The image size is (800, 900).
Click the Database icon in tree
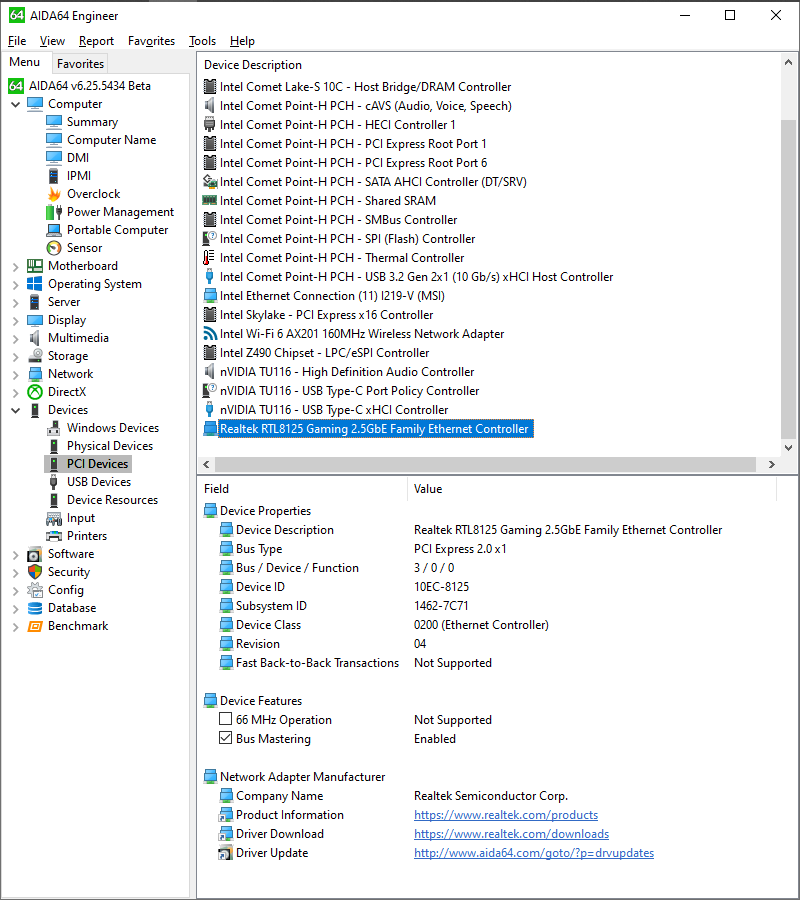point(35,608)
